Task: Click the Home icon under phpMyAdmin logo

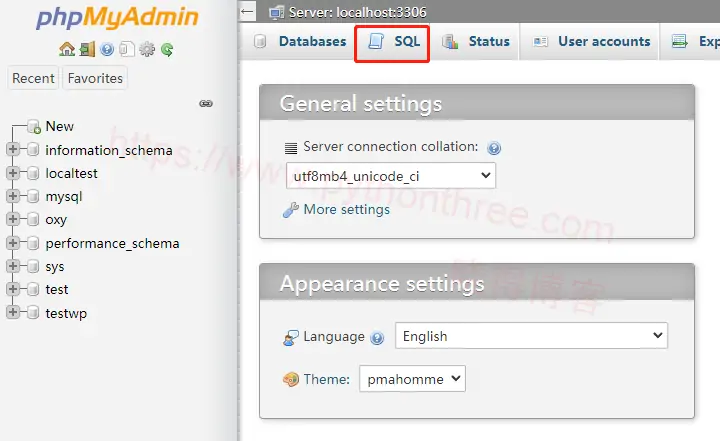Action: point(67,49)
